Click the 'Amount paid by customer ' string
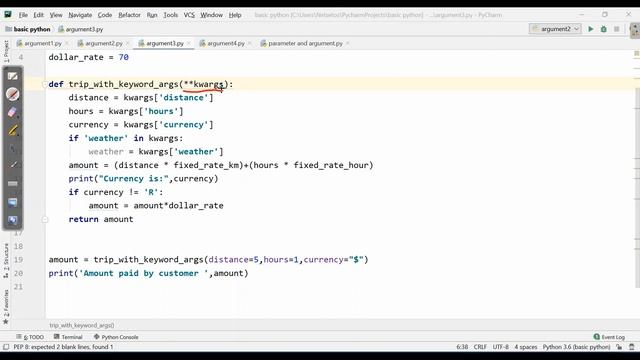The image size is (640, 360). [x=144, y=273]
